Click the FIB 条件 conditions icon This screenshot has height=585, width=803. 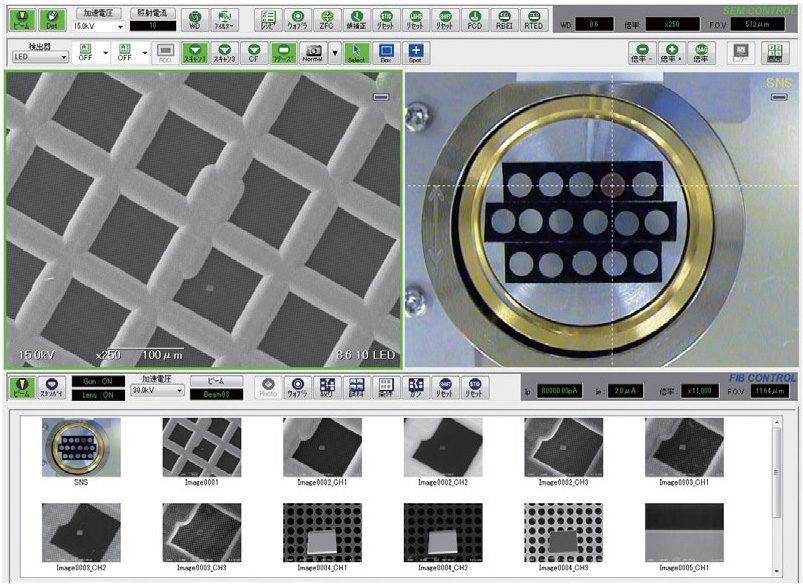(x=386, y=388)
